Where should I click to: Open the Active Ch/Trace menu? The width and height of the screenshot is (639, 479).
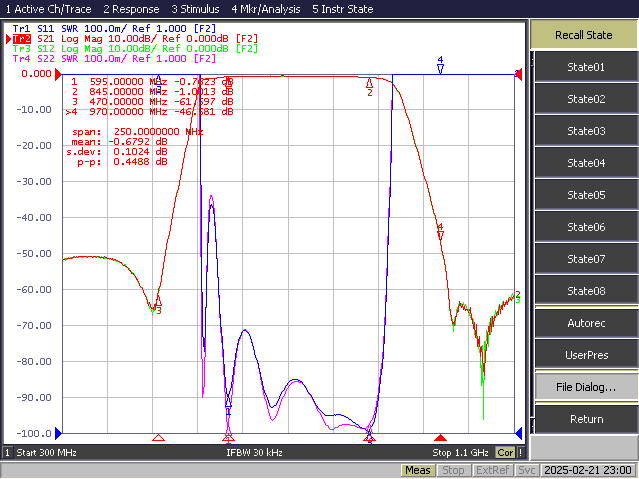48,9
